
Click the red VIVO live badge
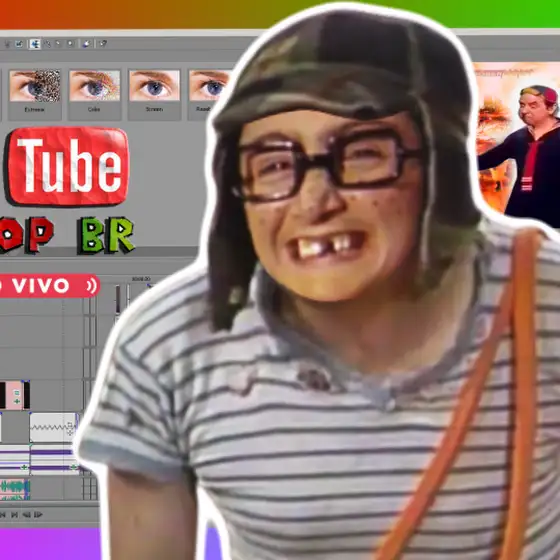pos(49,286)
